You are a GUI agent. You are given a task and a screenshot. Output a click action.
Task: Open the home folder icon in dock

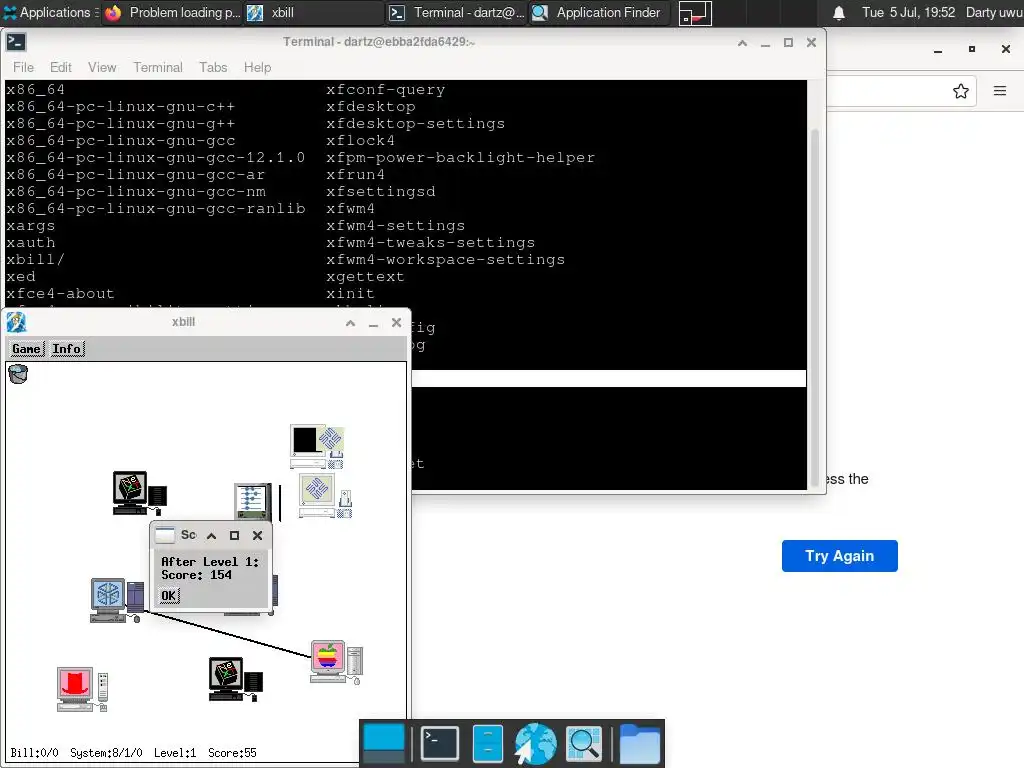(639, 743)
